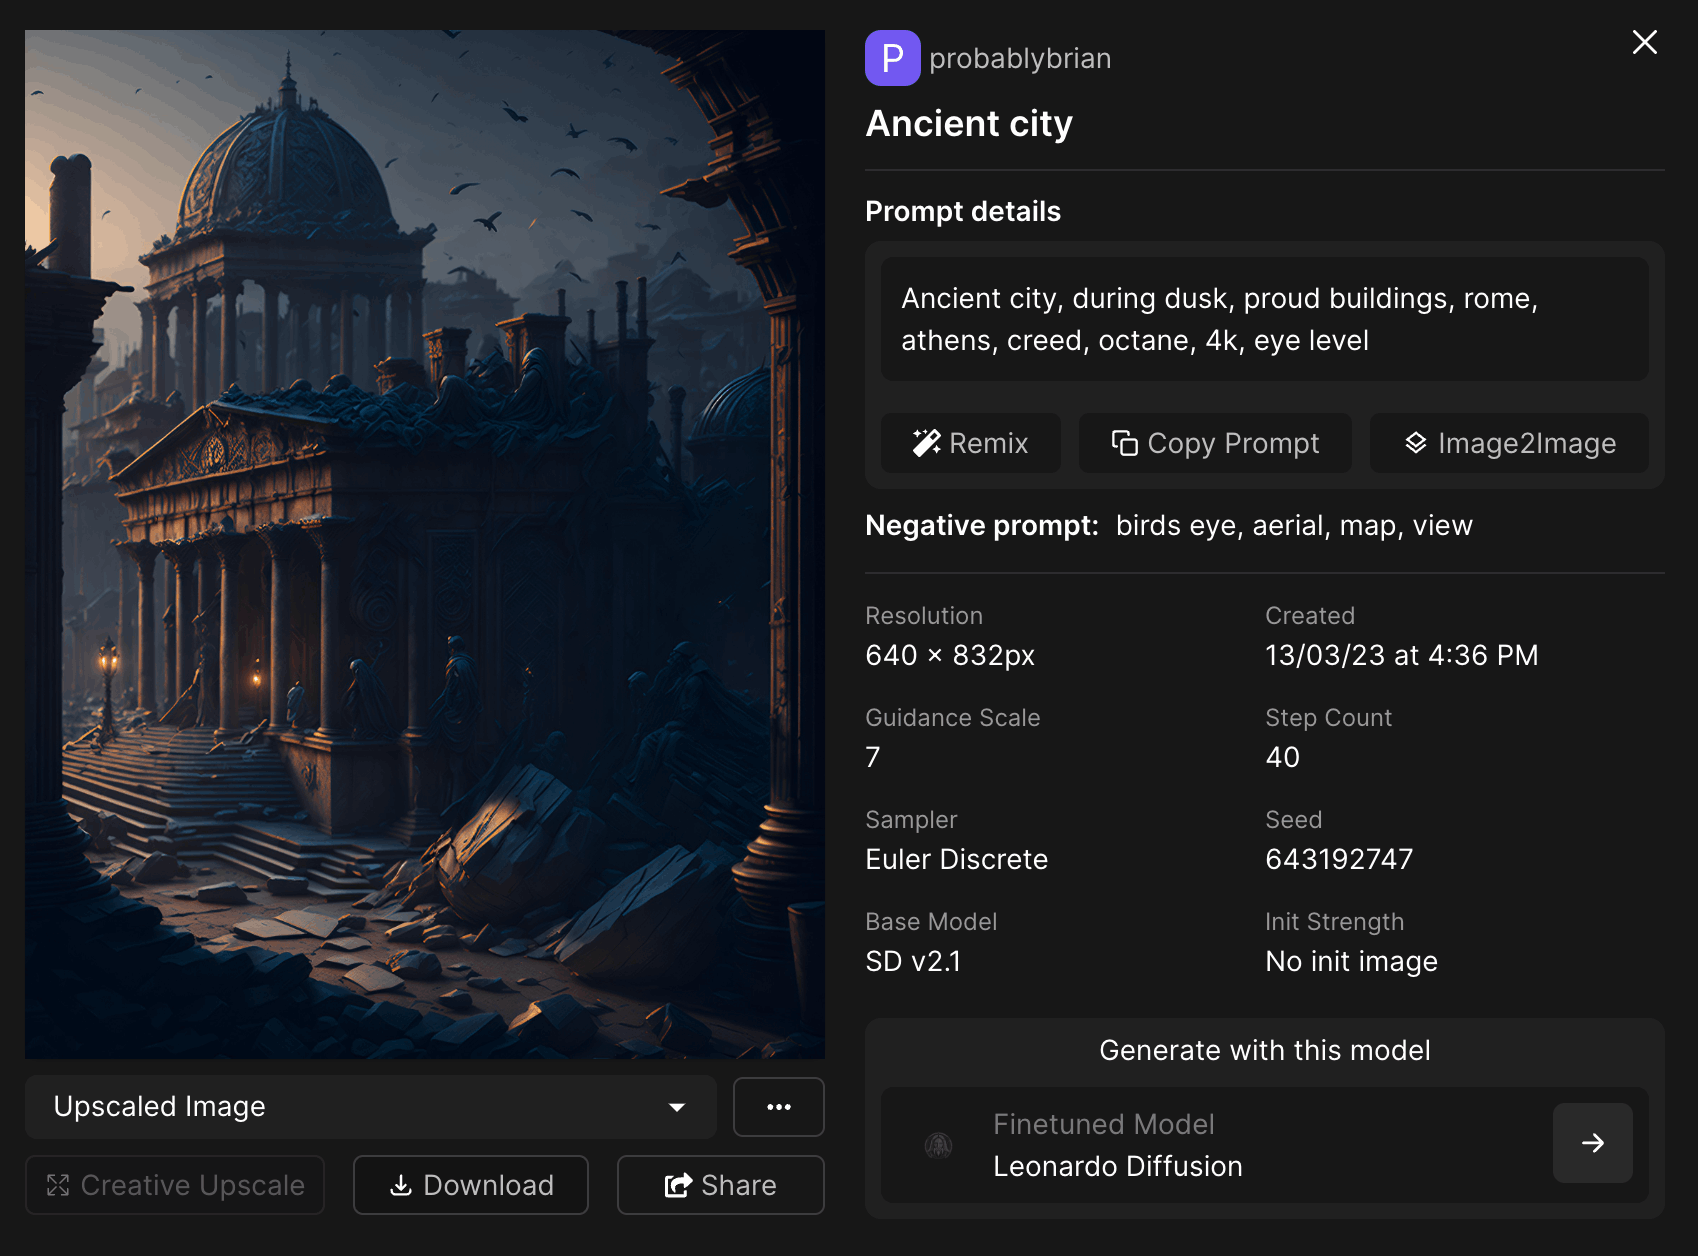Click the prompt text box
The height and width of the screenshot is (1256, 1698).
click(x=1264, y=319)
